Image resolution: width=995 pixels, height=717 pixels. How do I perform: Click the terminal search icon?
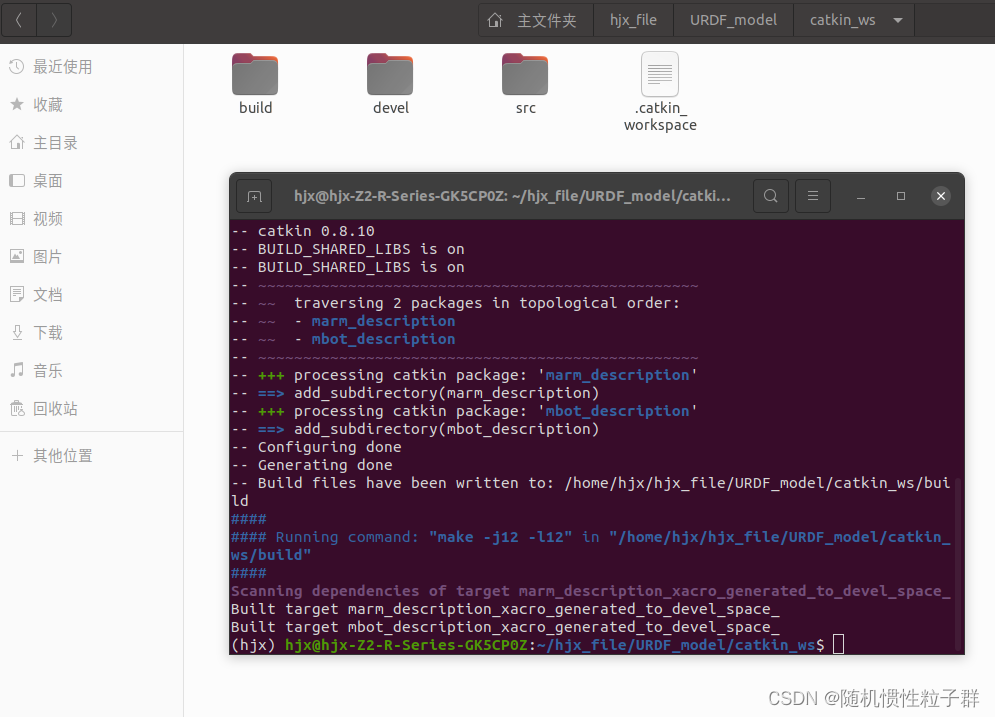(x=771, y=196)
